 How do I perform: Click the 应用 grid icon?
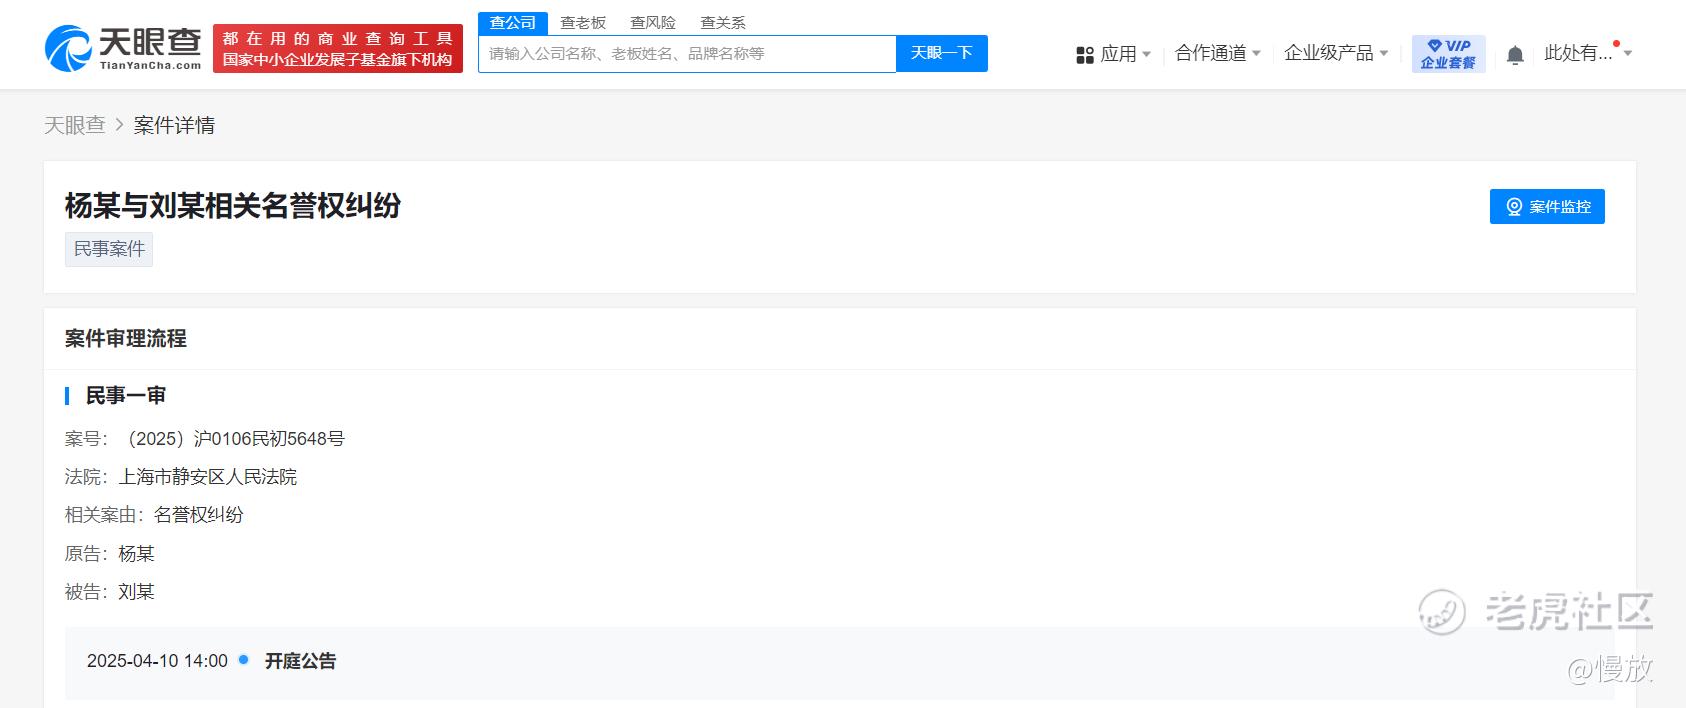tap(1085, 55)
